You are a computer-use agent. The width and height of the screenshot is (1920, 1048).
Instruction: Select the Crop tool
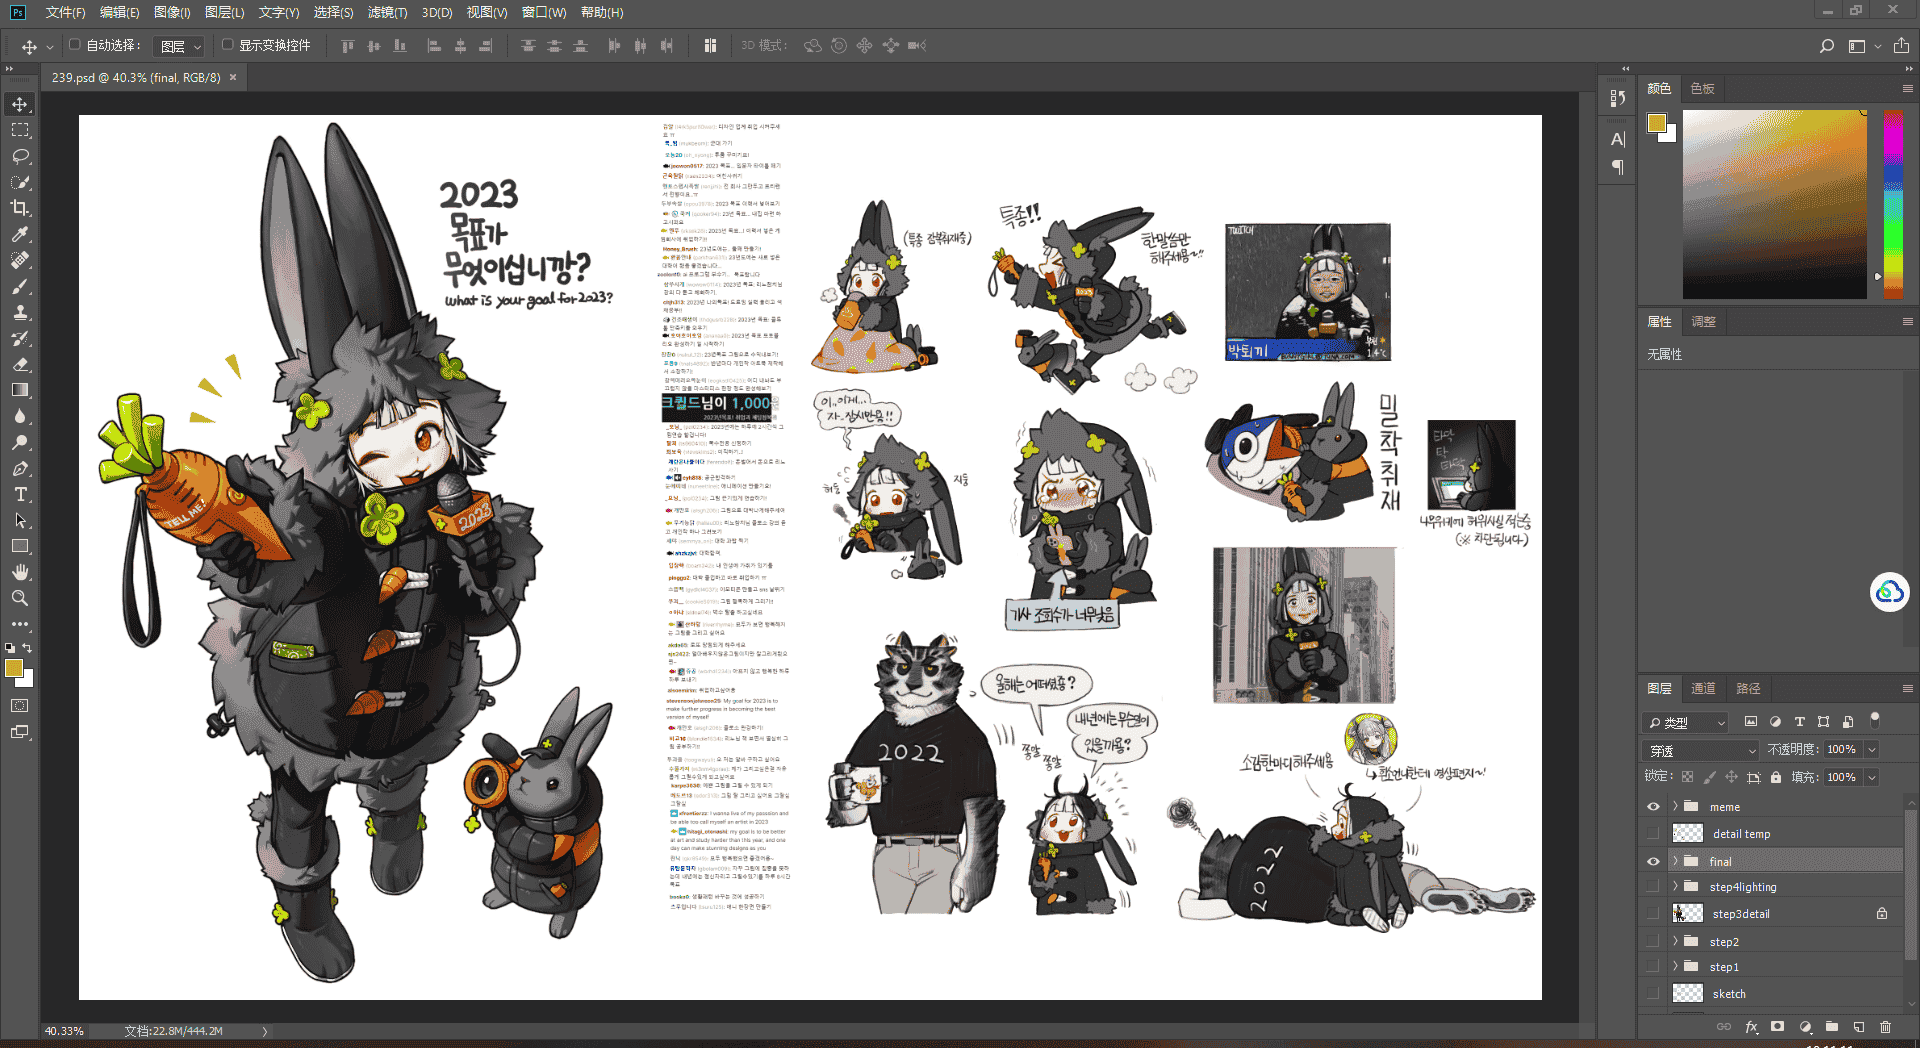click(20, 208)
